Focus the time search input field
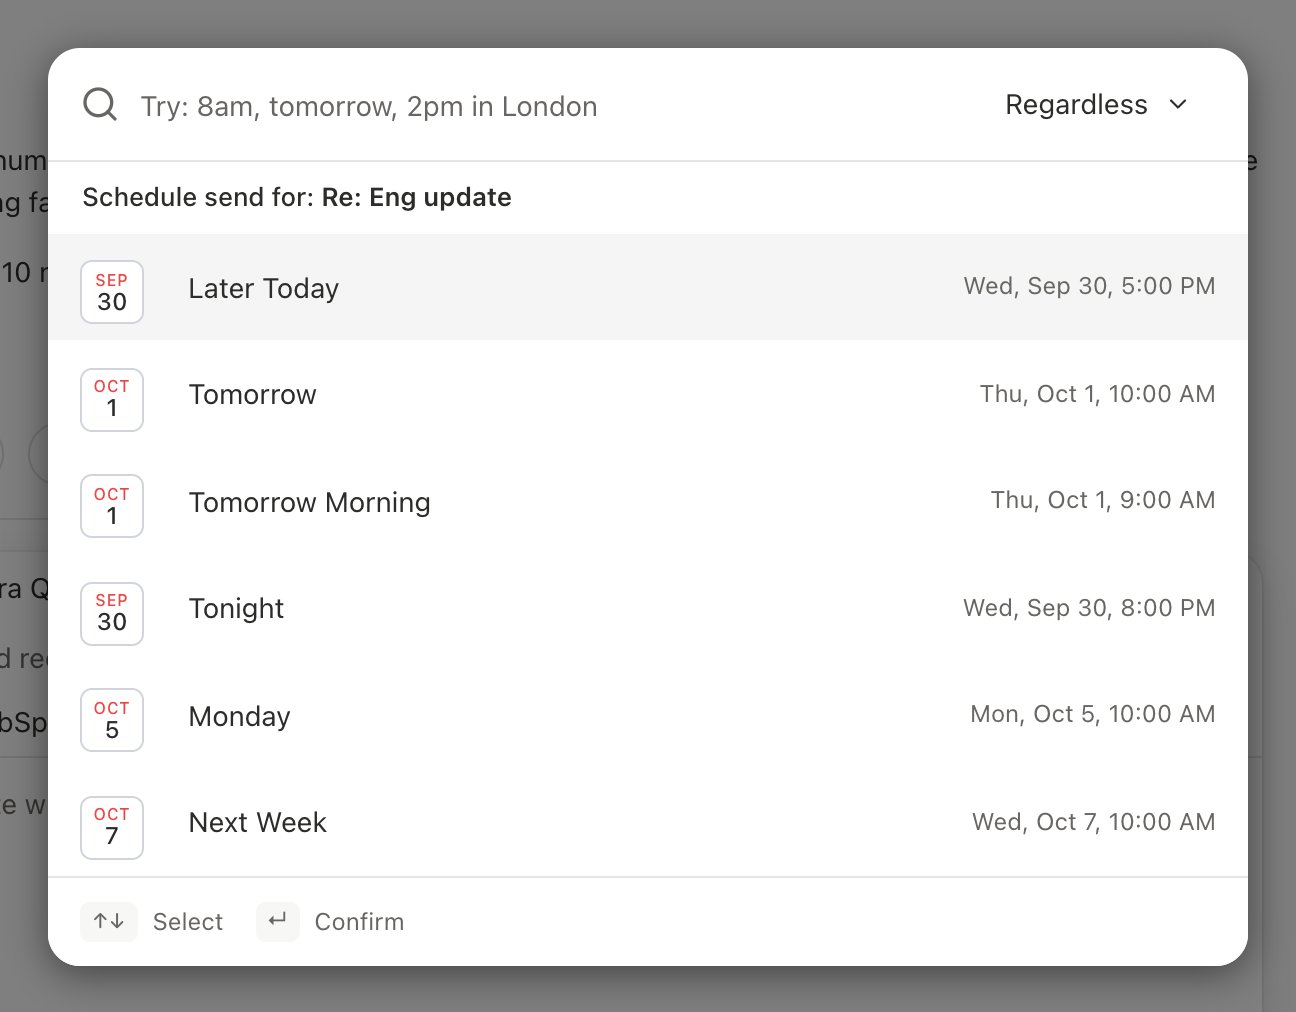 tap(560, 105)
